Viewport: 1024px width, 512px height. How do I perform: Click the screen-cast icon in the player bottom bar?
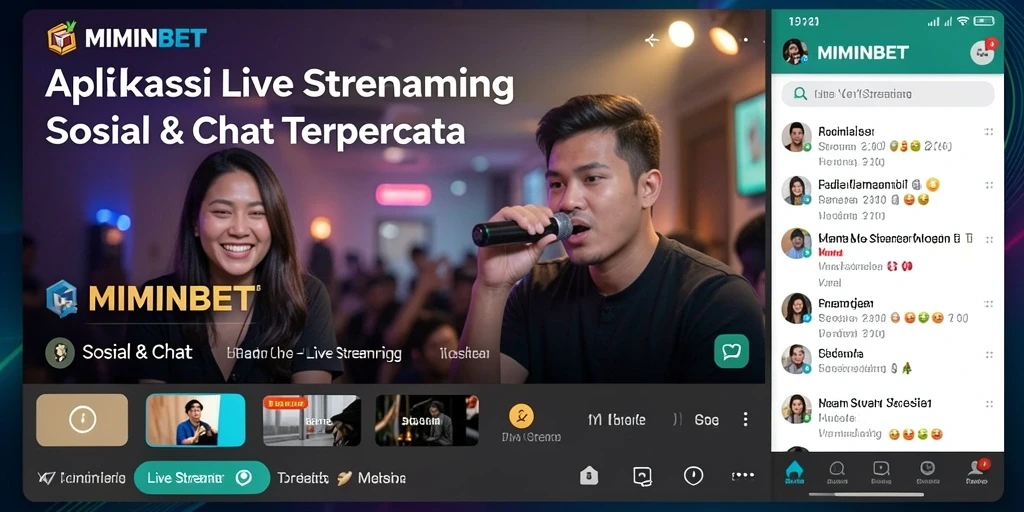click(x=643, y=476)
